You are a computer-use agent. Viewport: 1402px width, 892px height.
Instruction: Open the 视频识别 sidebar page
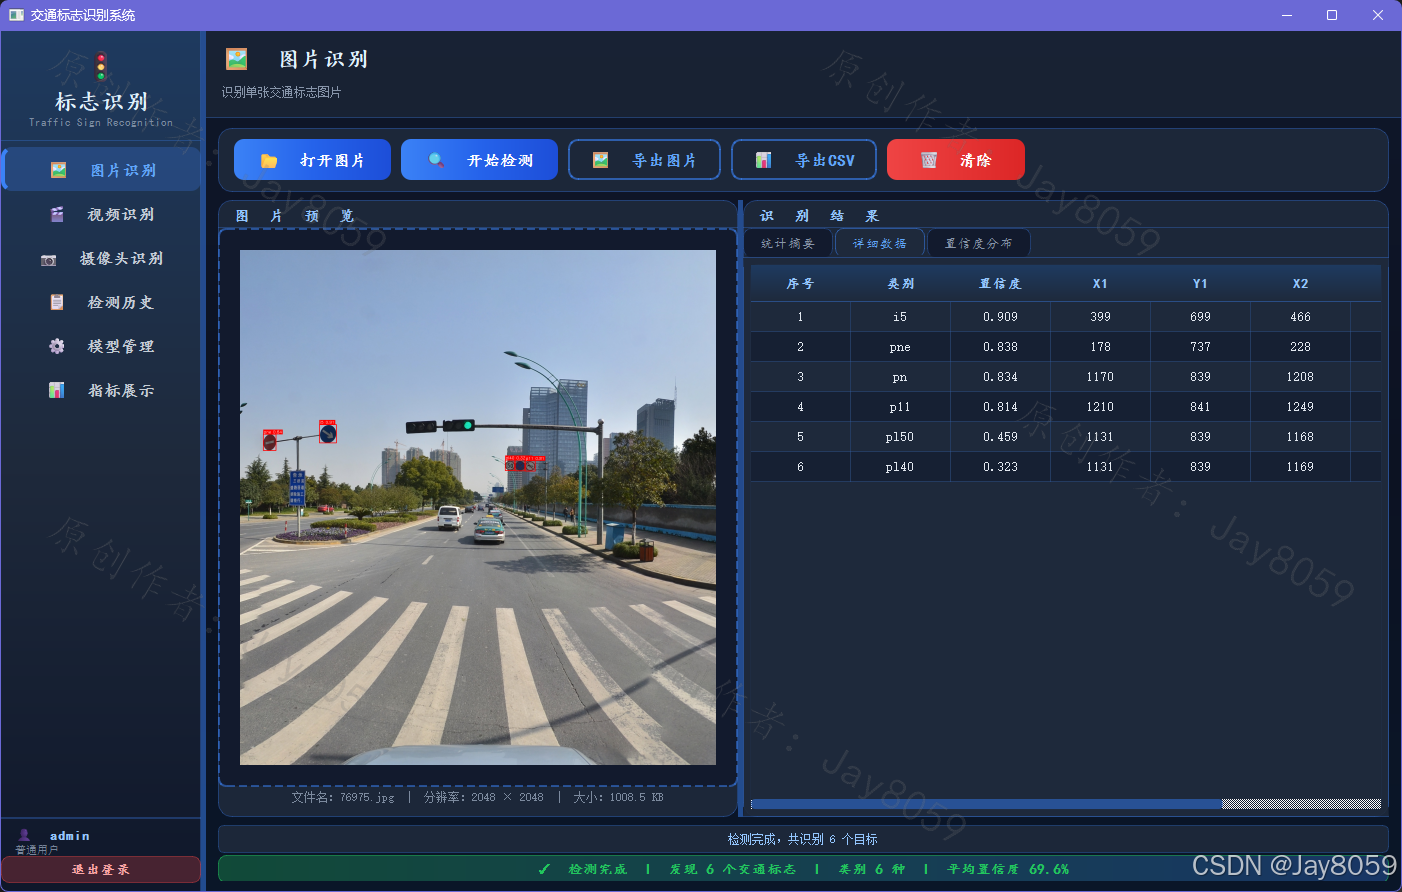point(102,214)
